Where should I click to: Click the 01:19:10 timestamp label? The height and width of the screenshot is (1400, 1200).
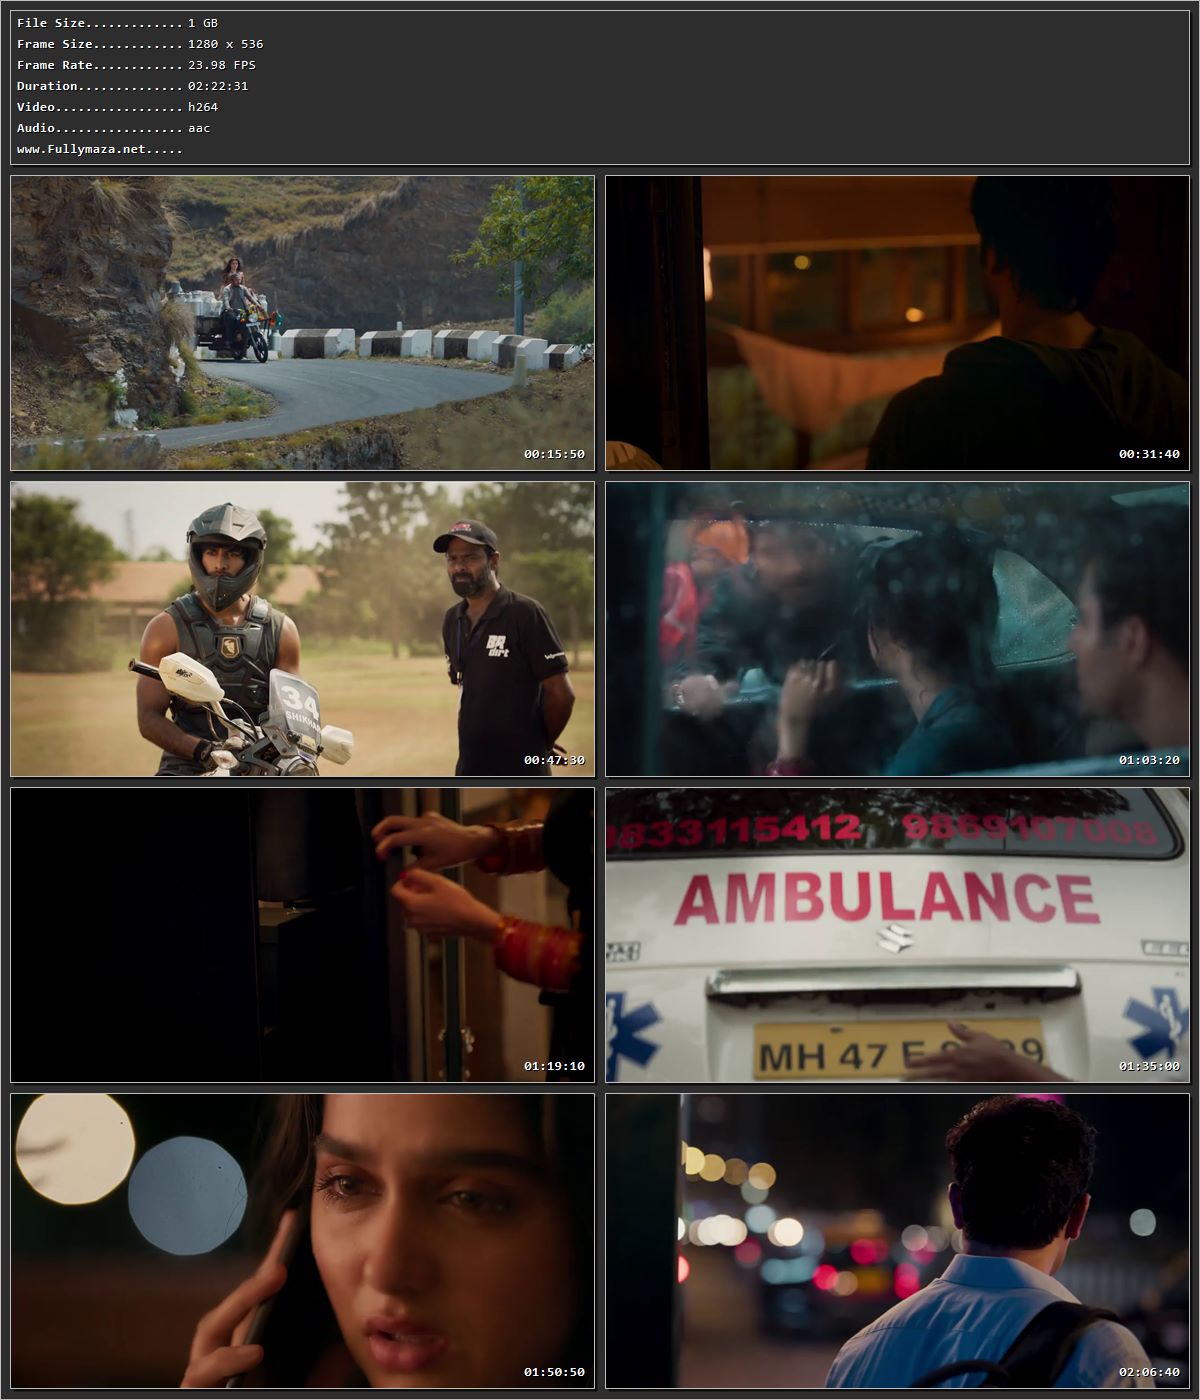click(554, 1066)
